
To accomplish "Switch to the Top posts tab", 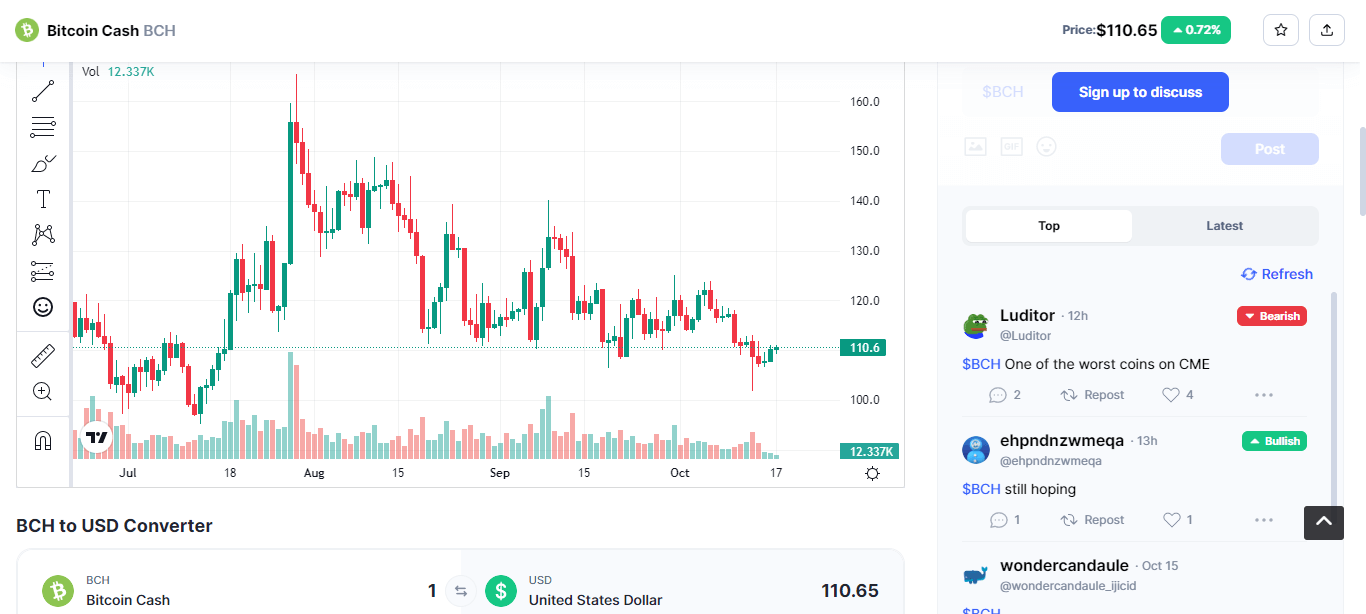I will pos(1049,226).
